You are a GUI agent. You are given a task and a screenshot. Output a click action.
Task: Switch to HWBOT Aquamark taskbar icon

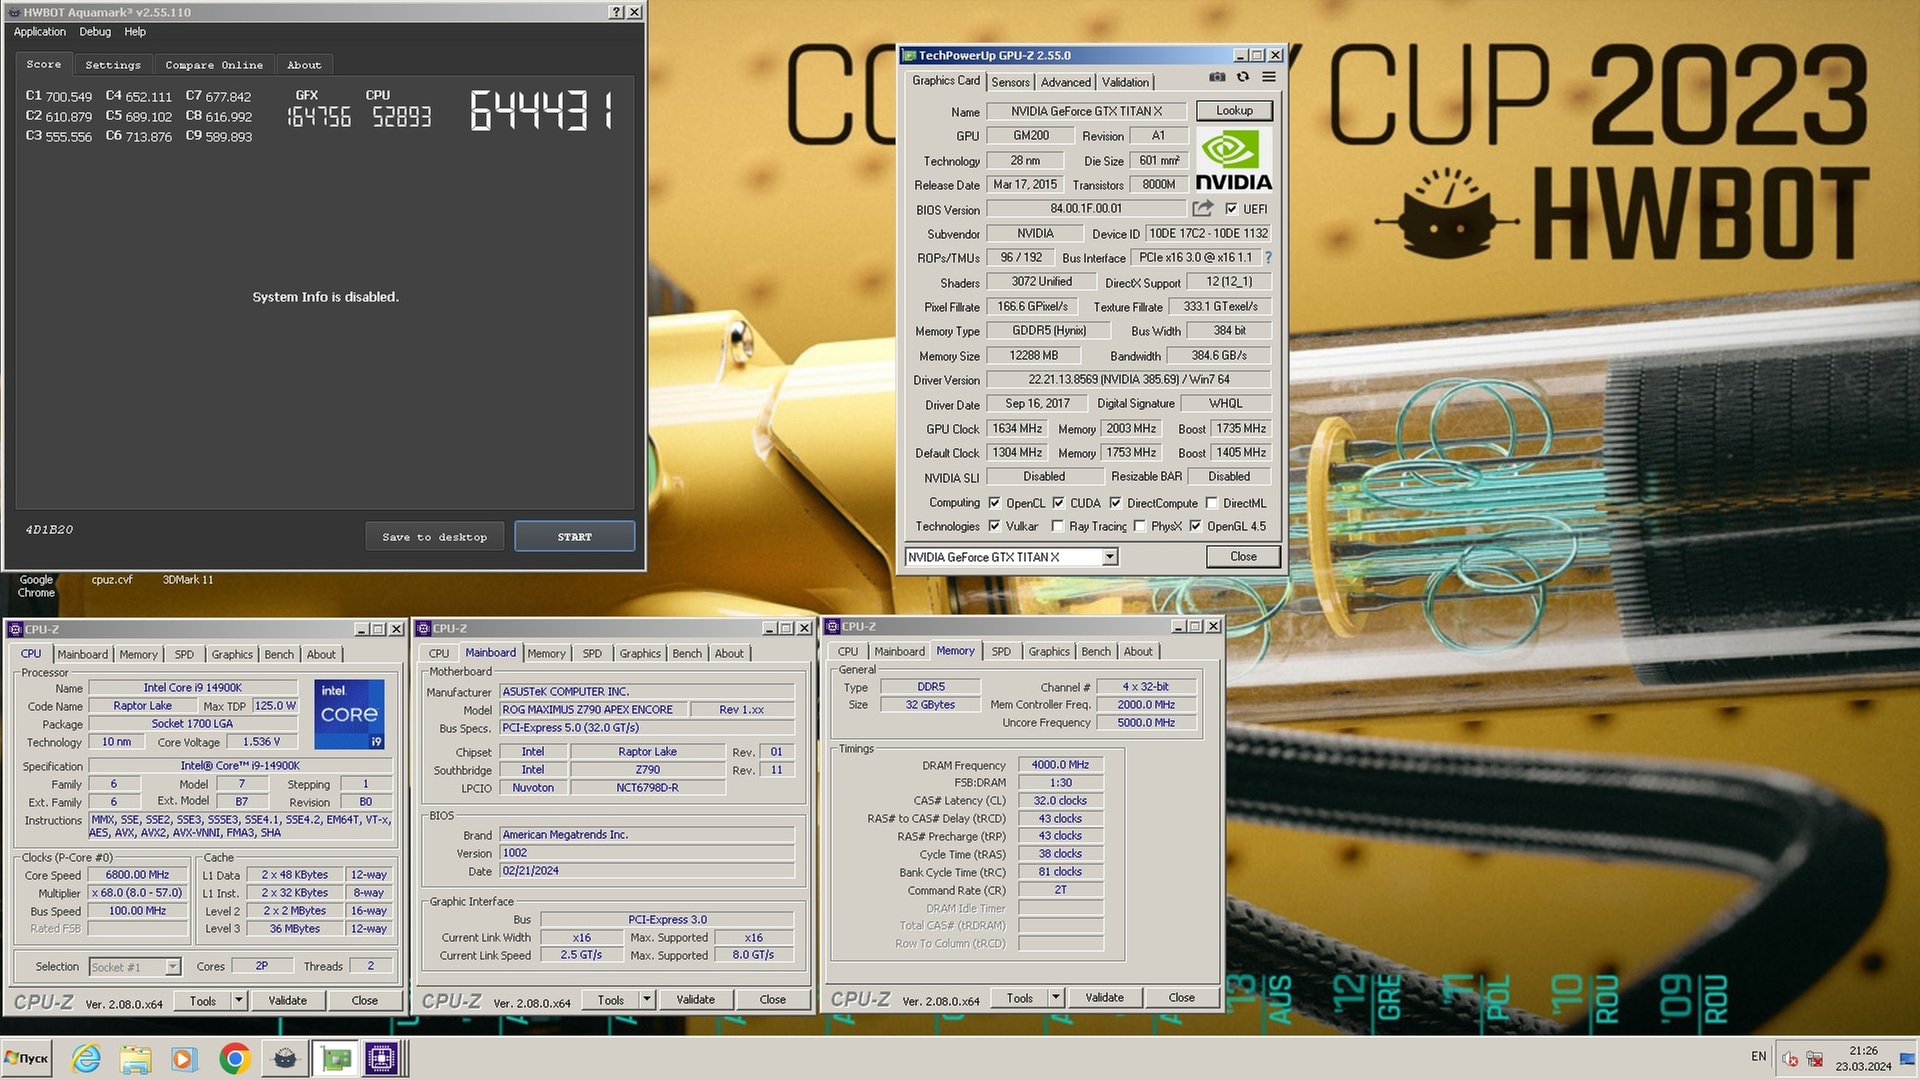[285, 1058]
